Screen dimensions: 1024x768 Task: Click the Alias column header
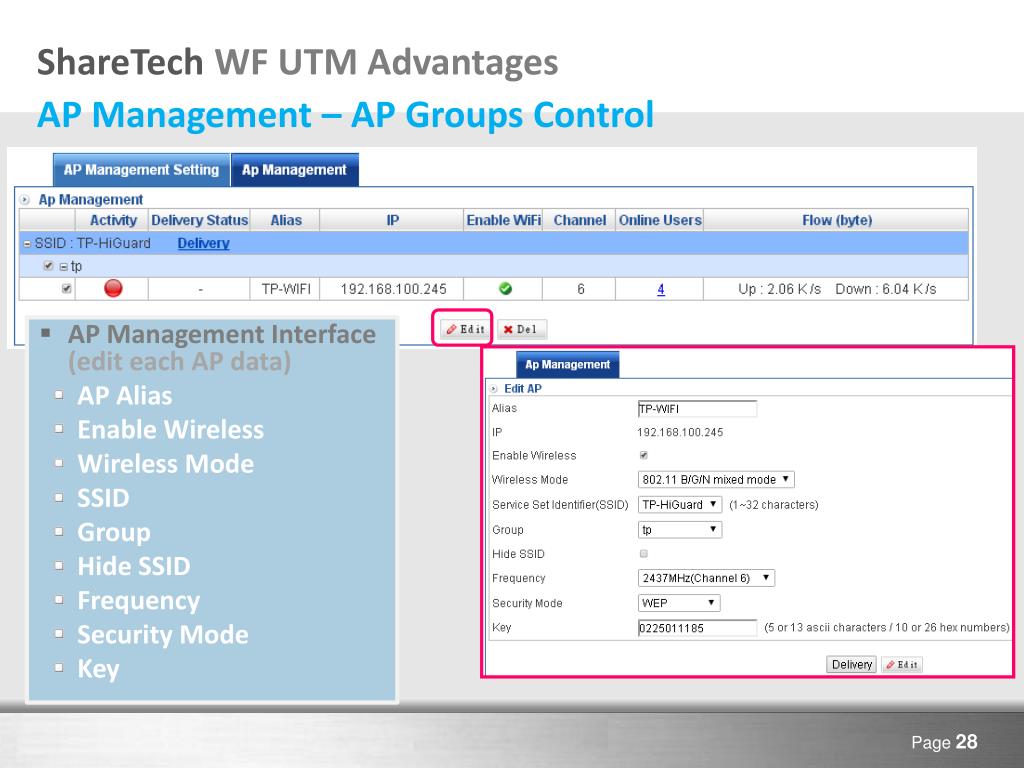pyautogui.click(x=285, y=220)
